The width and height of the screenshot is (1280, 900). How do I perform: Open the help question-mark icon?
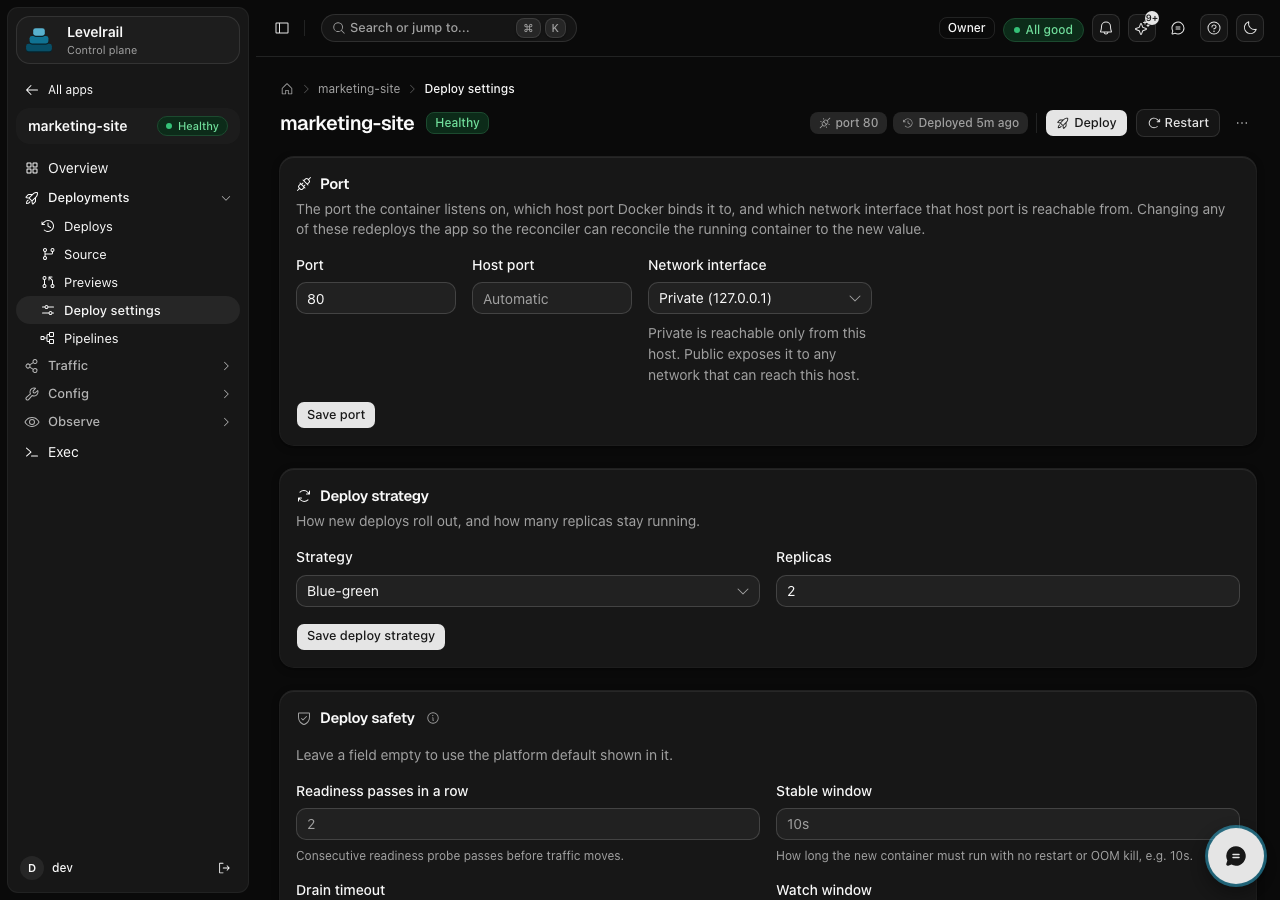[1214, 28]
